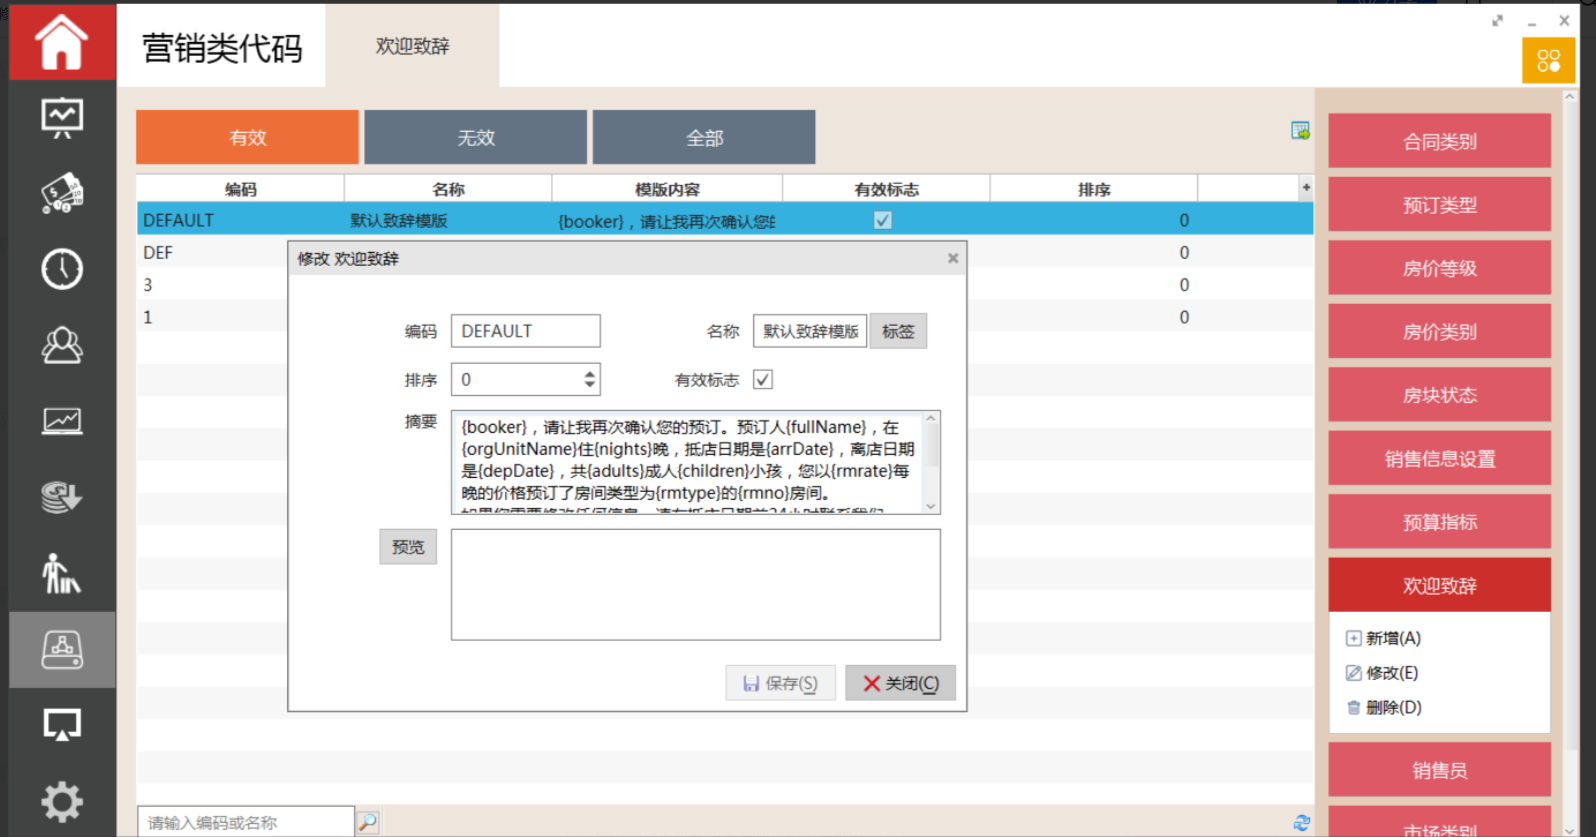Click the 关闭(C) button in the dialog
The width and height of the screenshot is (1596, 837).
point(900,683)
